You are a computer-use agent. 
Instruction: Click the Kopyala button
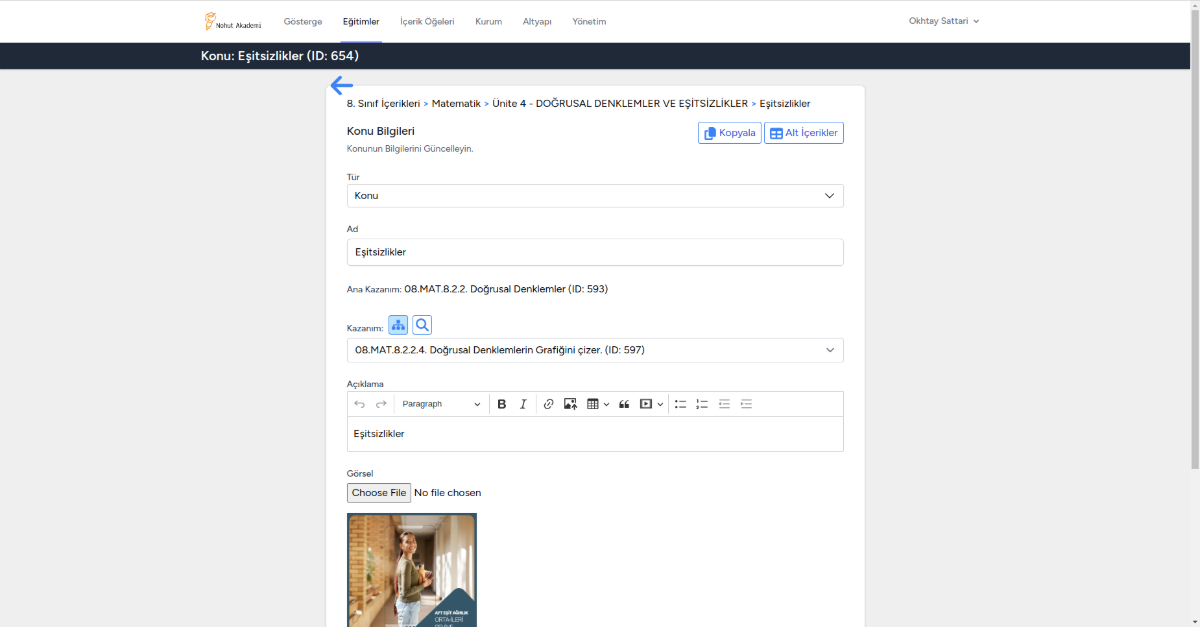(730, 133)
